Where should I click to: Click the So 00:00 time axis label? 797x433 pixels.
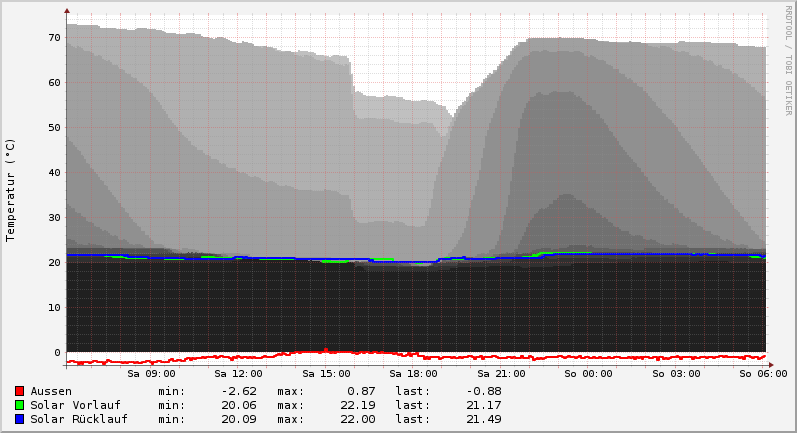coord(589,374)
